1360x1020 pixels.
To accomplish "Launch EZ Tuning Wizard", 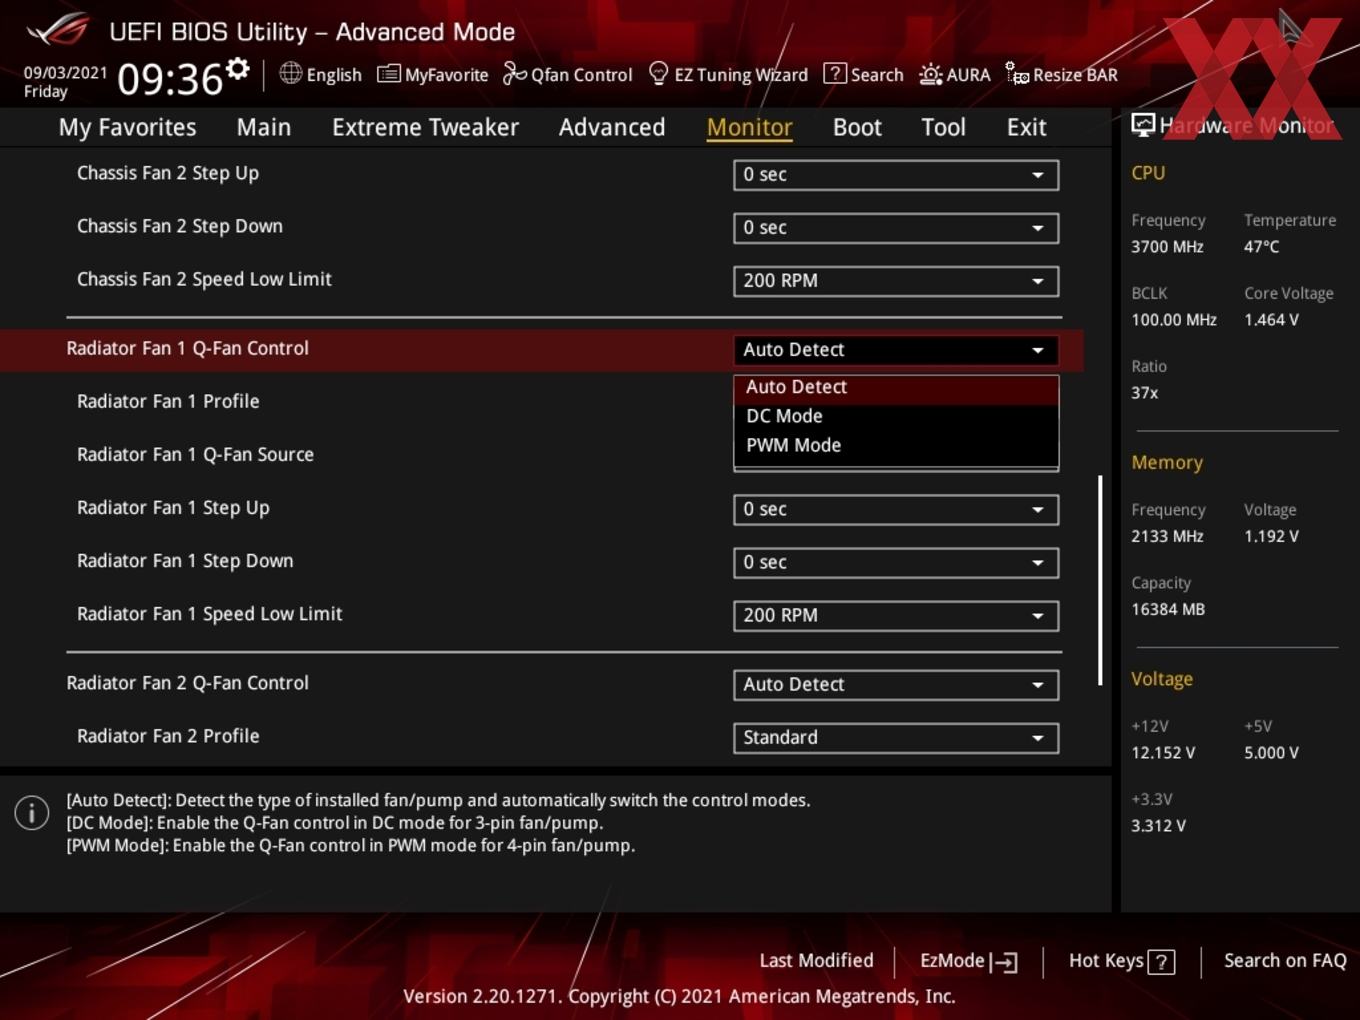I will tap(728, 74).
